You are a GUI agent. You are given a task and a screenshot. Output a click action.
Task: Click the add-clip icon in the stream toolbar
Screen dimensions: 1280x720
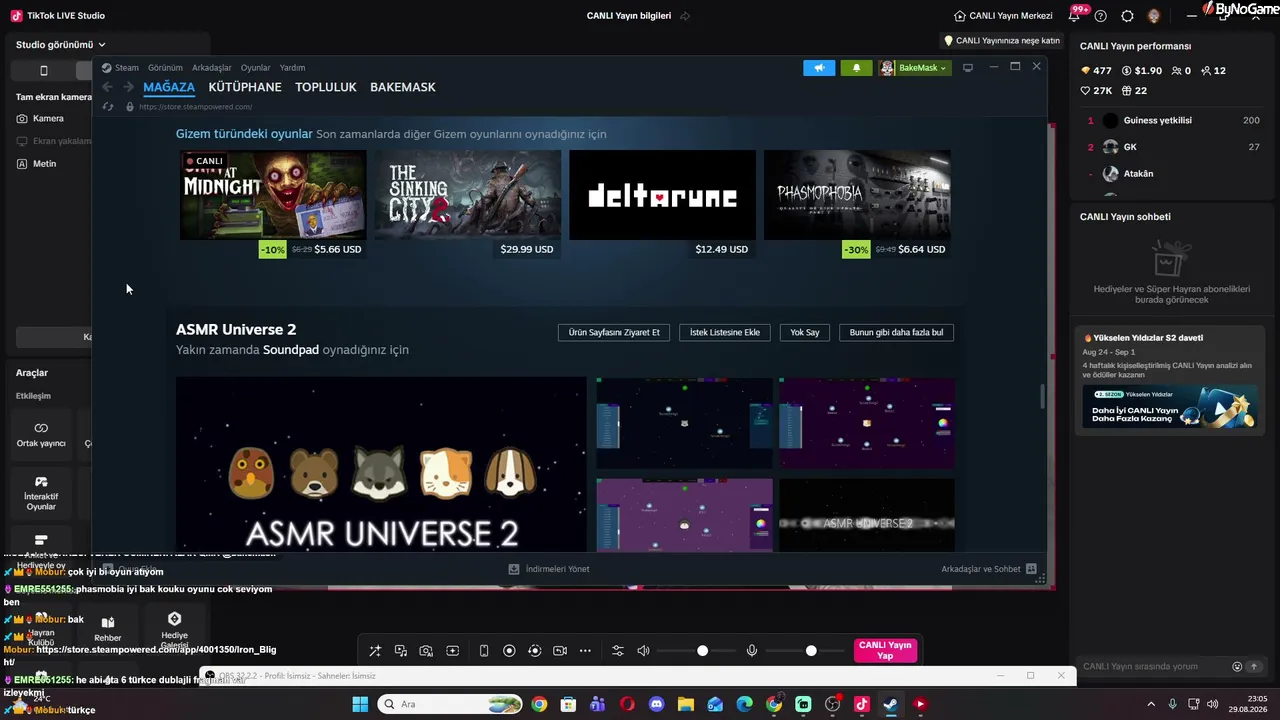tap(452, 651)
